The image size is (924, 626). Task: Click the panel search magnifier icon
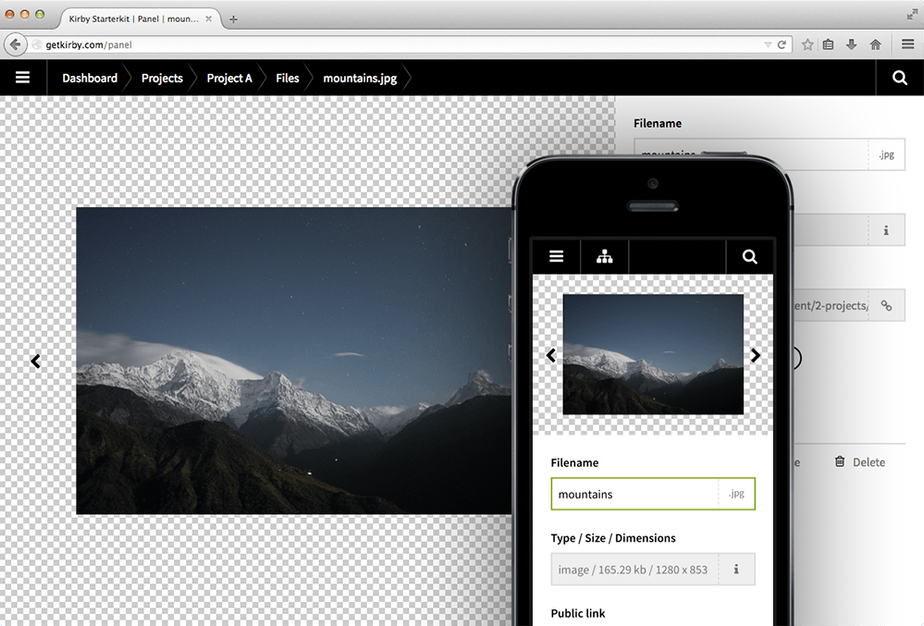[899, 78]
